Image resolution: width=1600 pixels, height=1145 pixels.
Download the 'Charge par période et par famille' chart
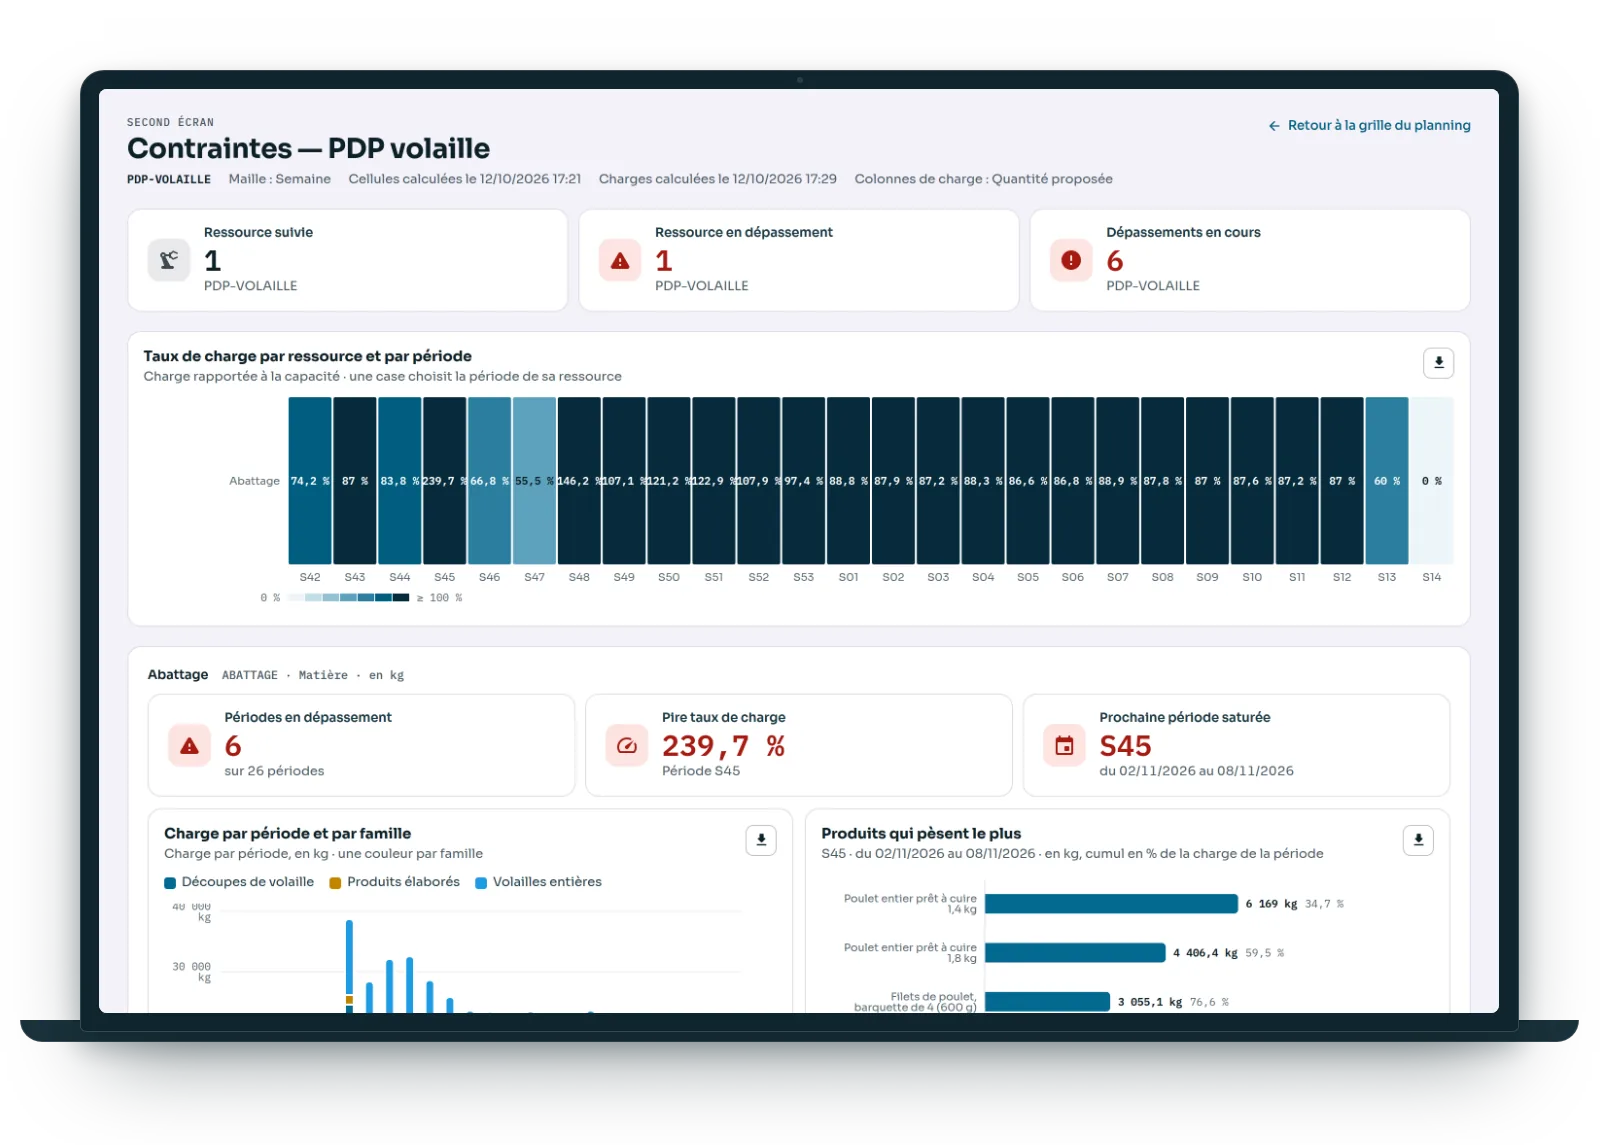761,840
